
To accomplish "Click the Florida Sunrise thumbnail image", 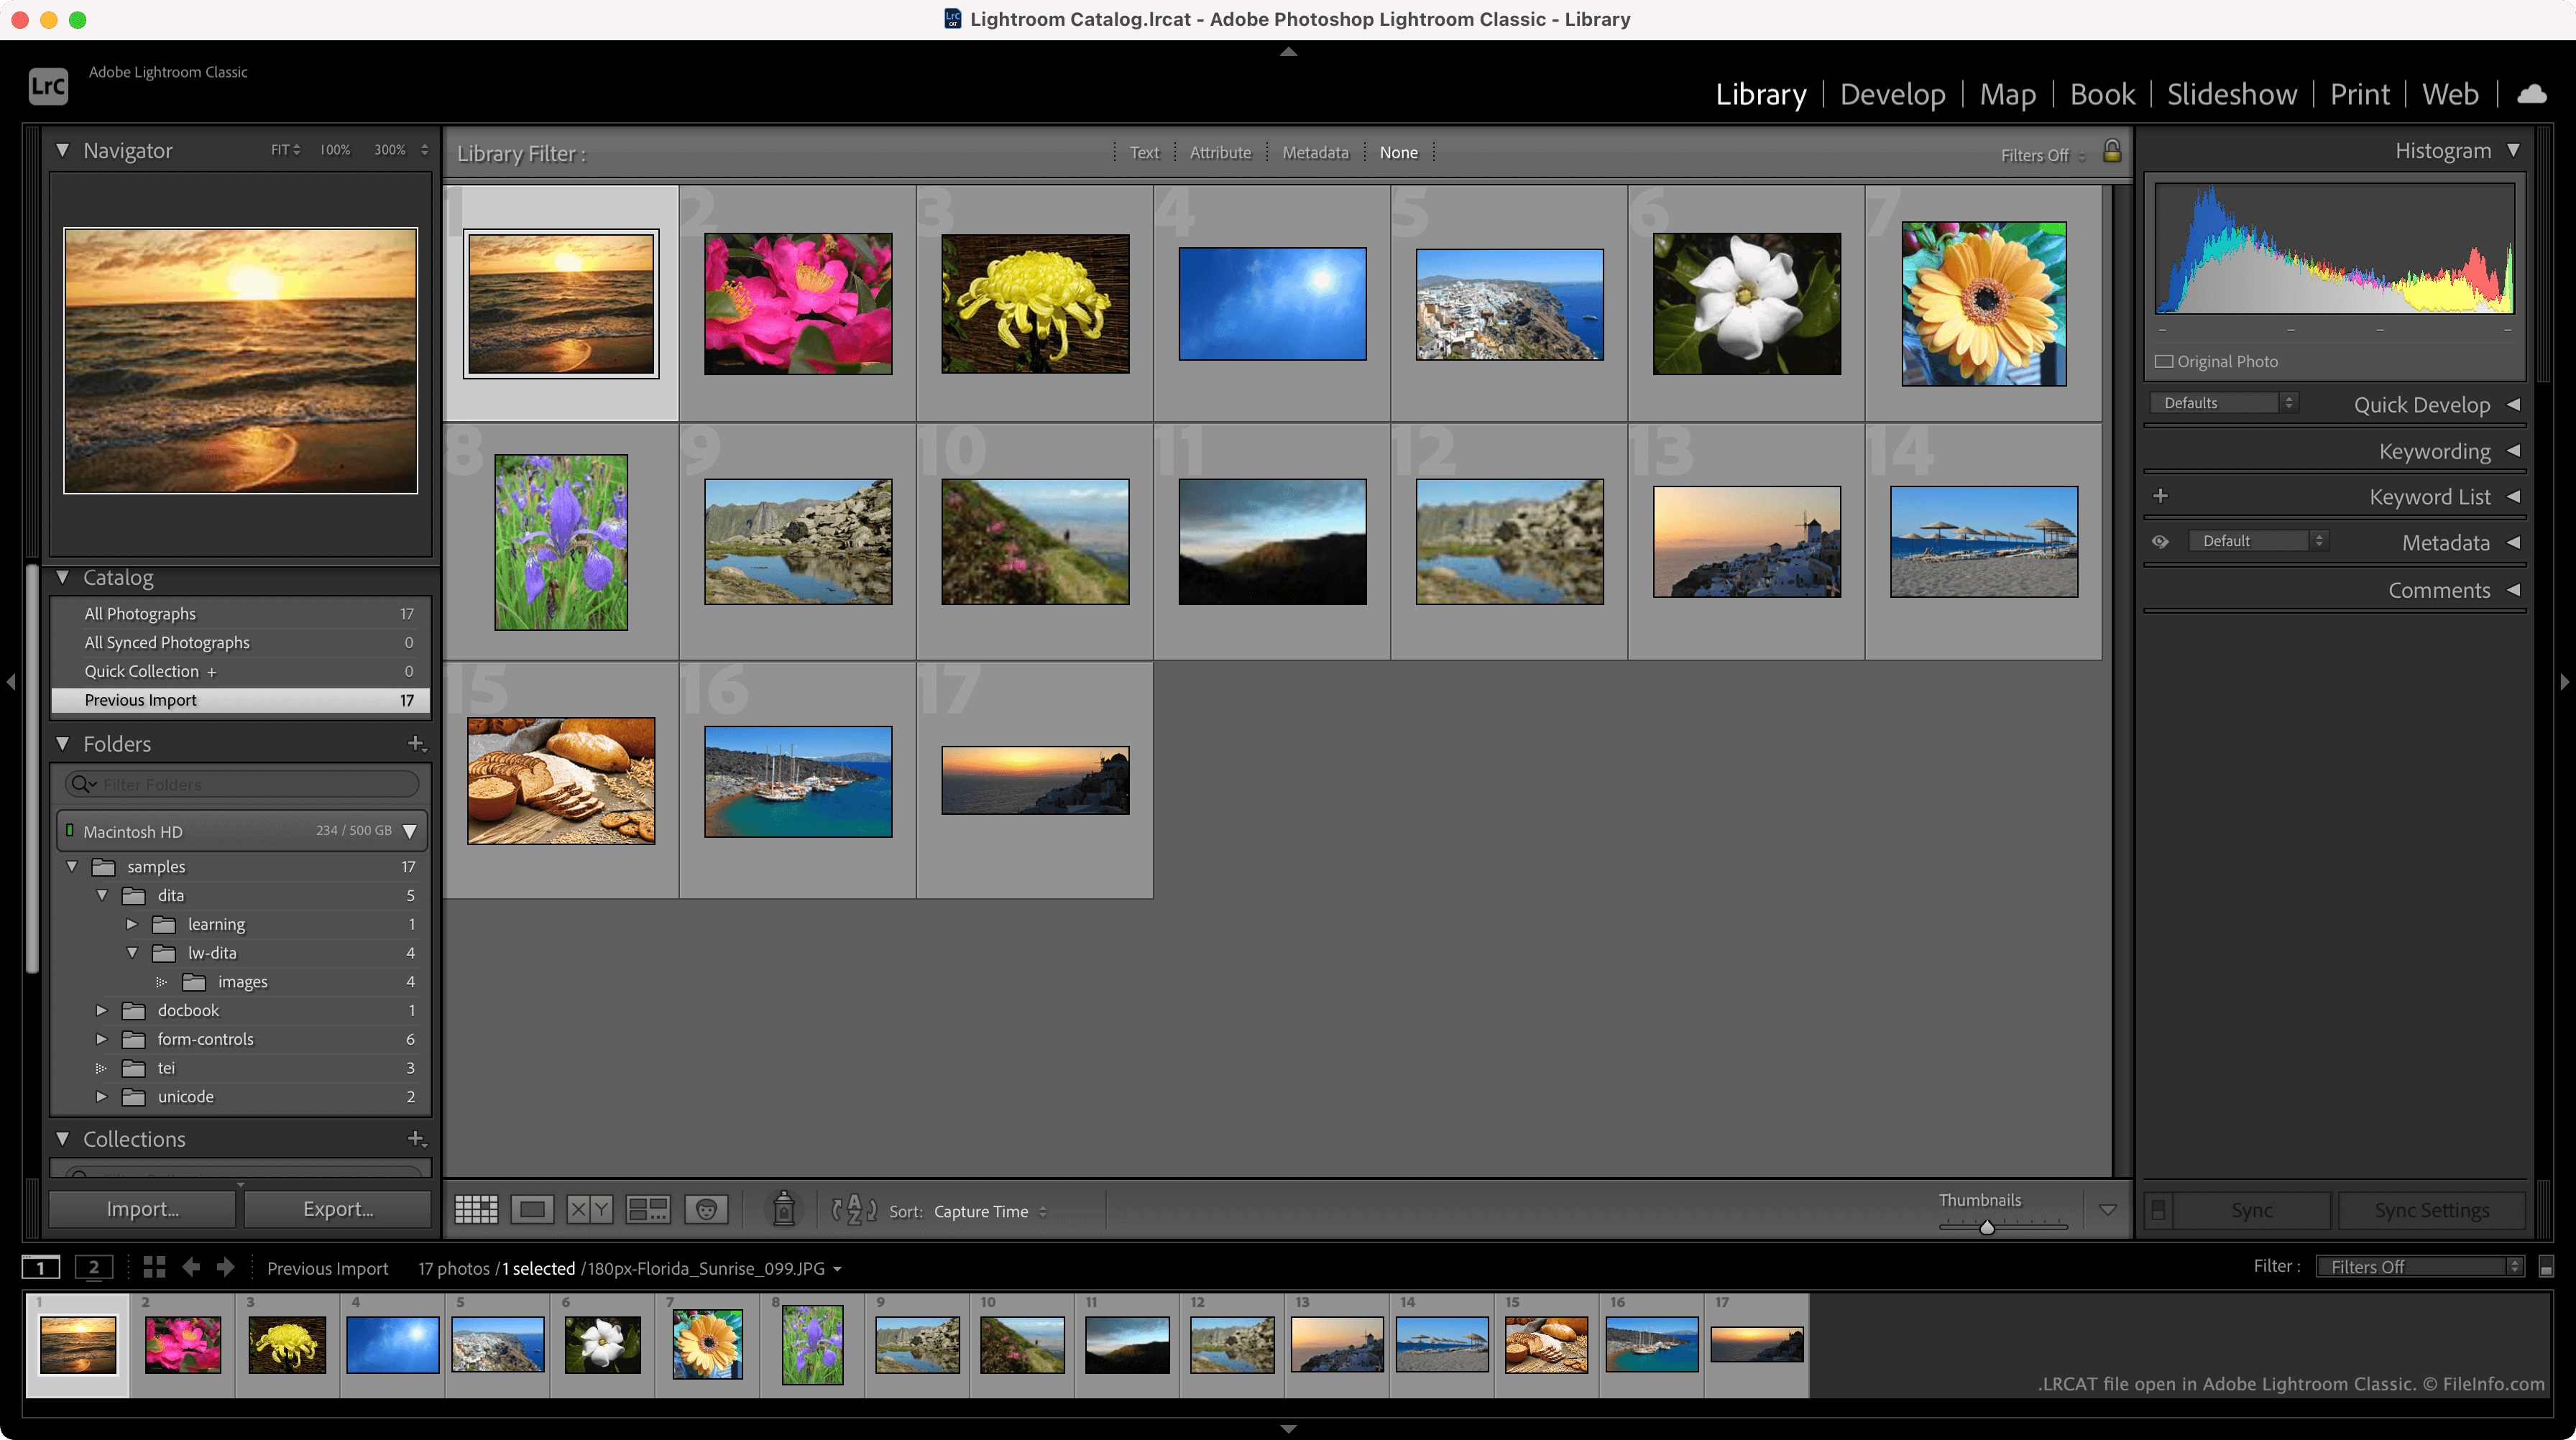I will pyautogui.click(x=561, y=301).
